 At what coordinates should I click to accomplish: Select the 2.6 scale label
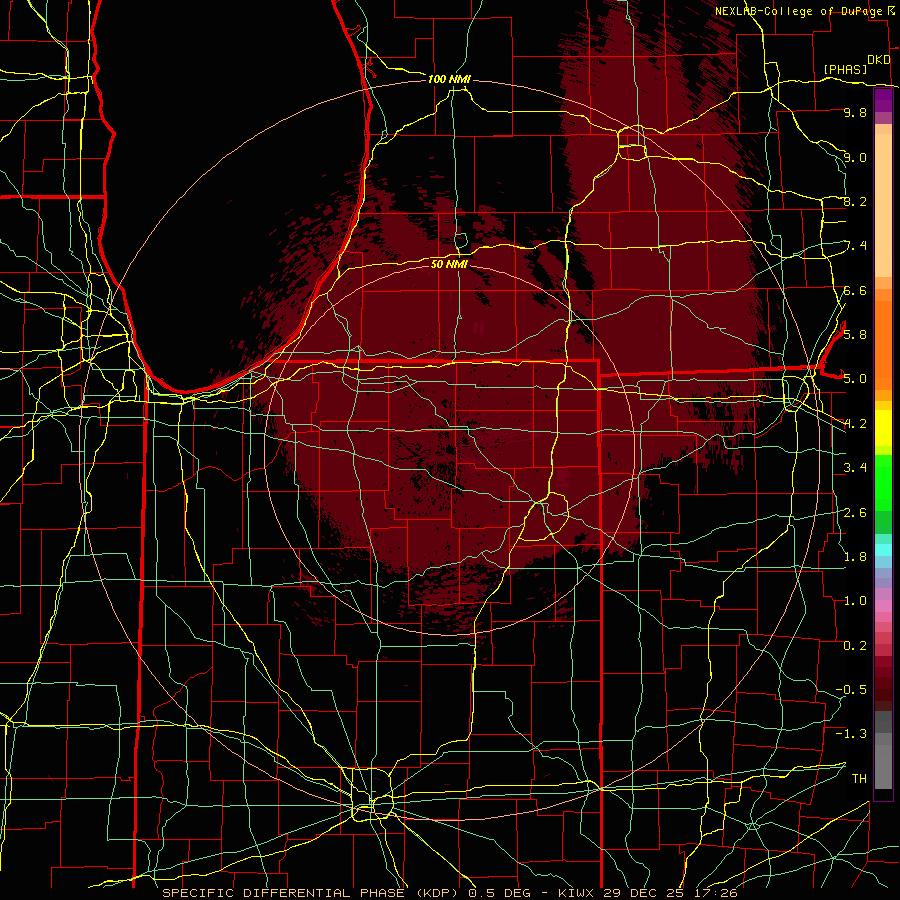tap(855, 513)
